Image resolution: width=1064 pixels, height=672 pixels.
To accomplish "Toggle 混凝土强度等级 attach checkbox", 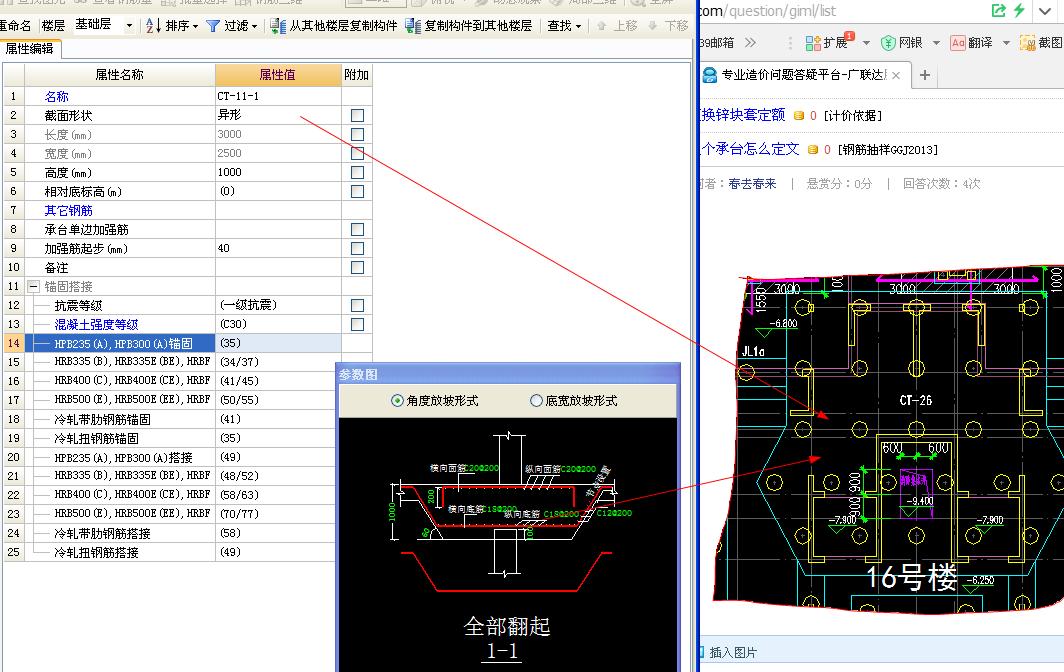I will pyautogui.click(x=357, y=324).
